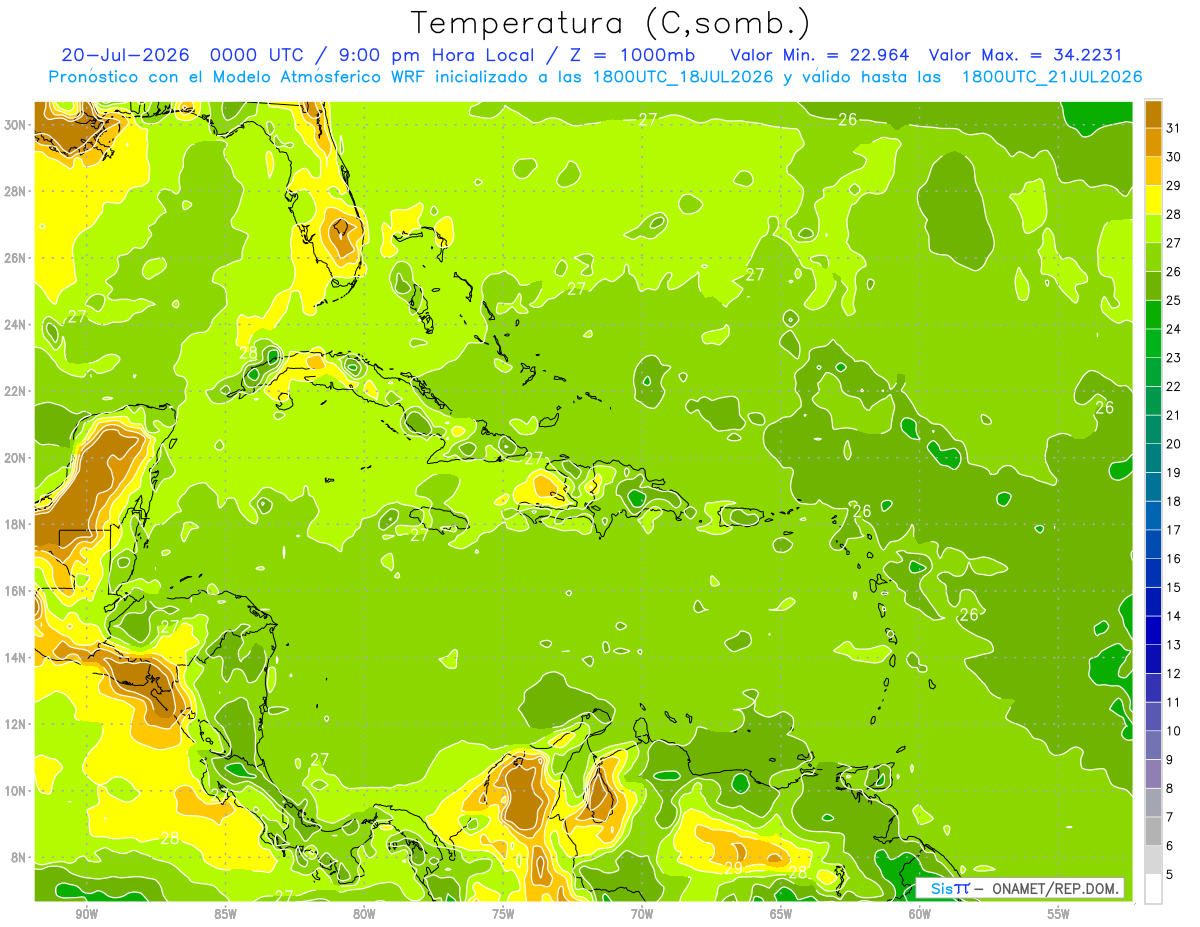Click the legend value "23"
The image size is (1200, 927).
coord(1173,358)
